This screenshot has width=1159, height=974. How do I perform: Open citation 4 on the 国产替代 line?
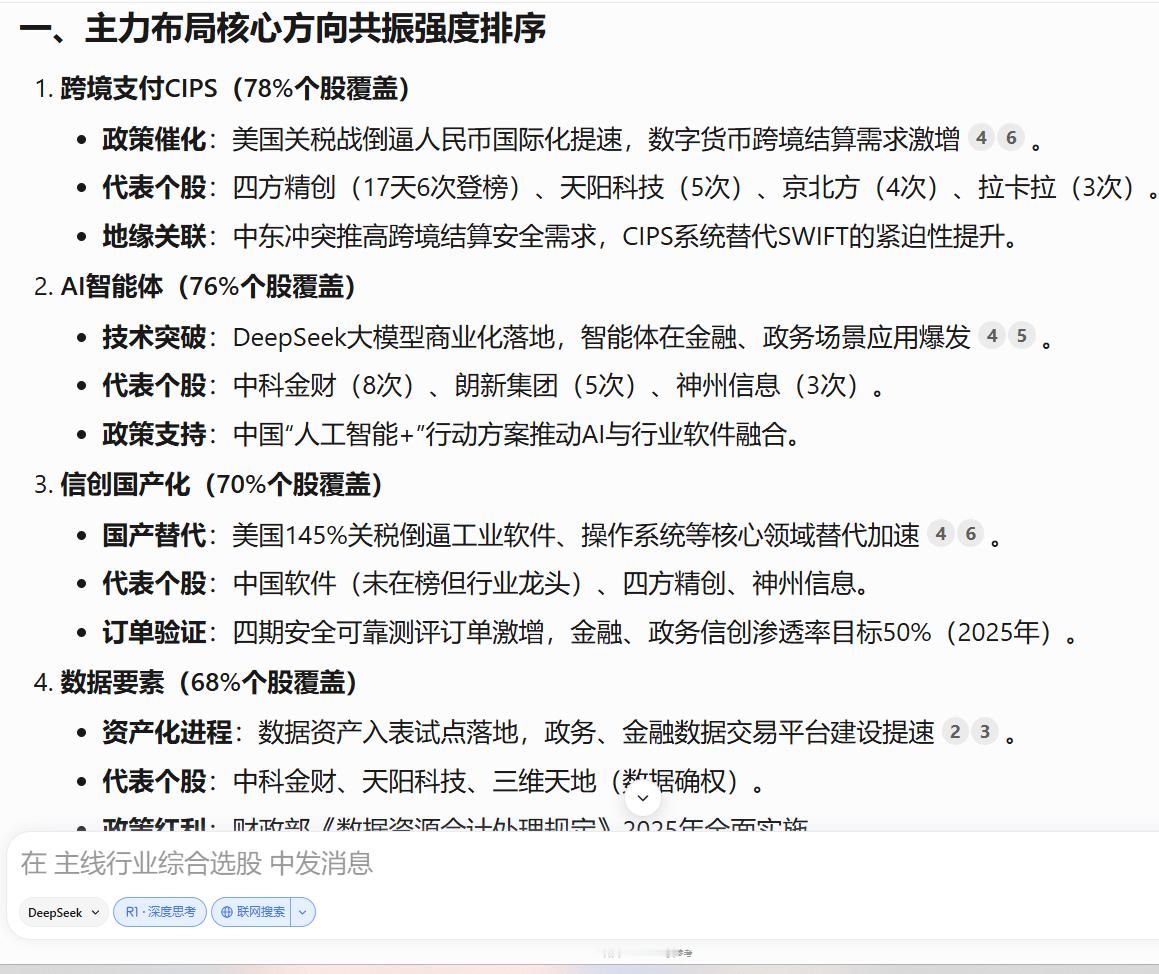click(940, 534)
